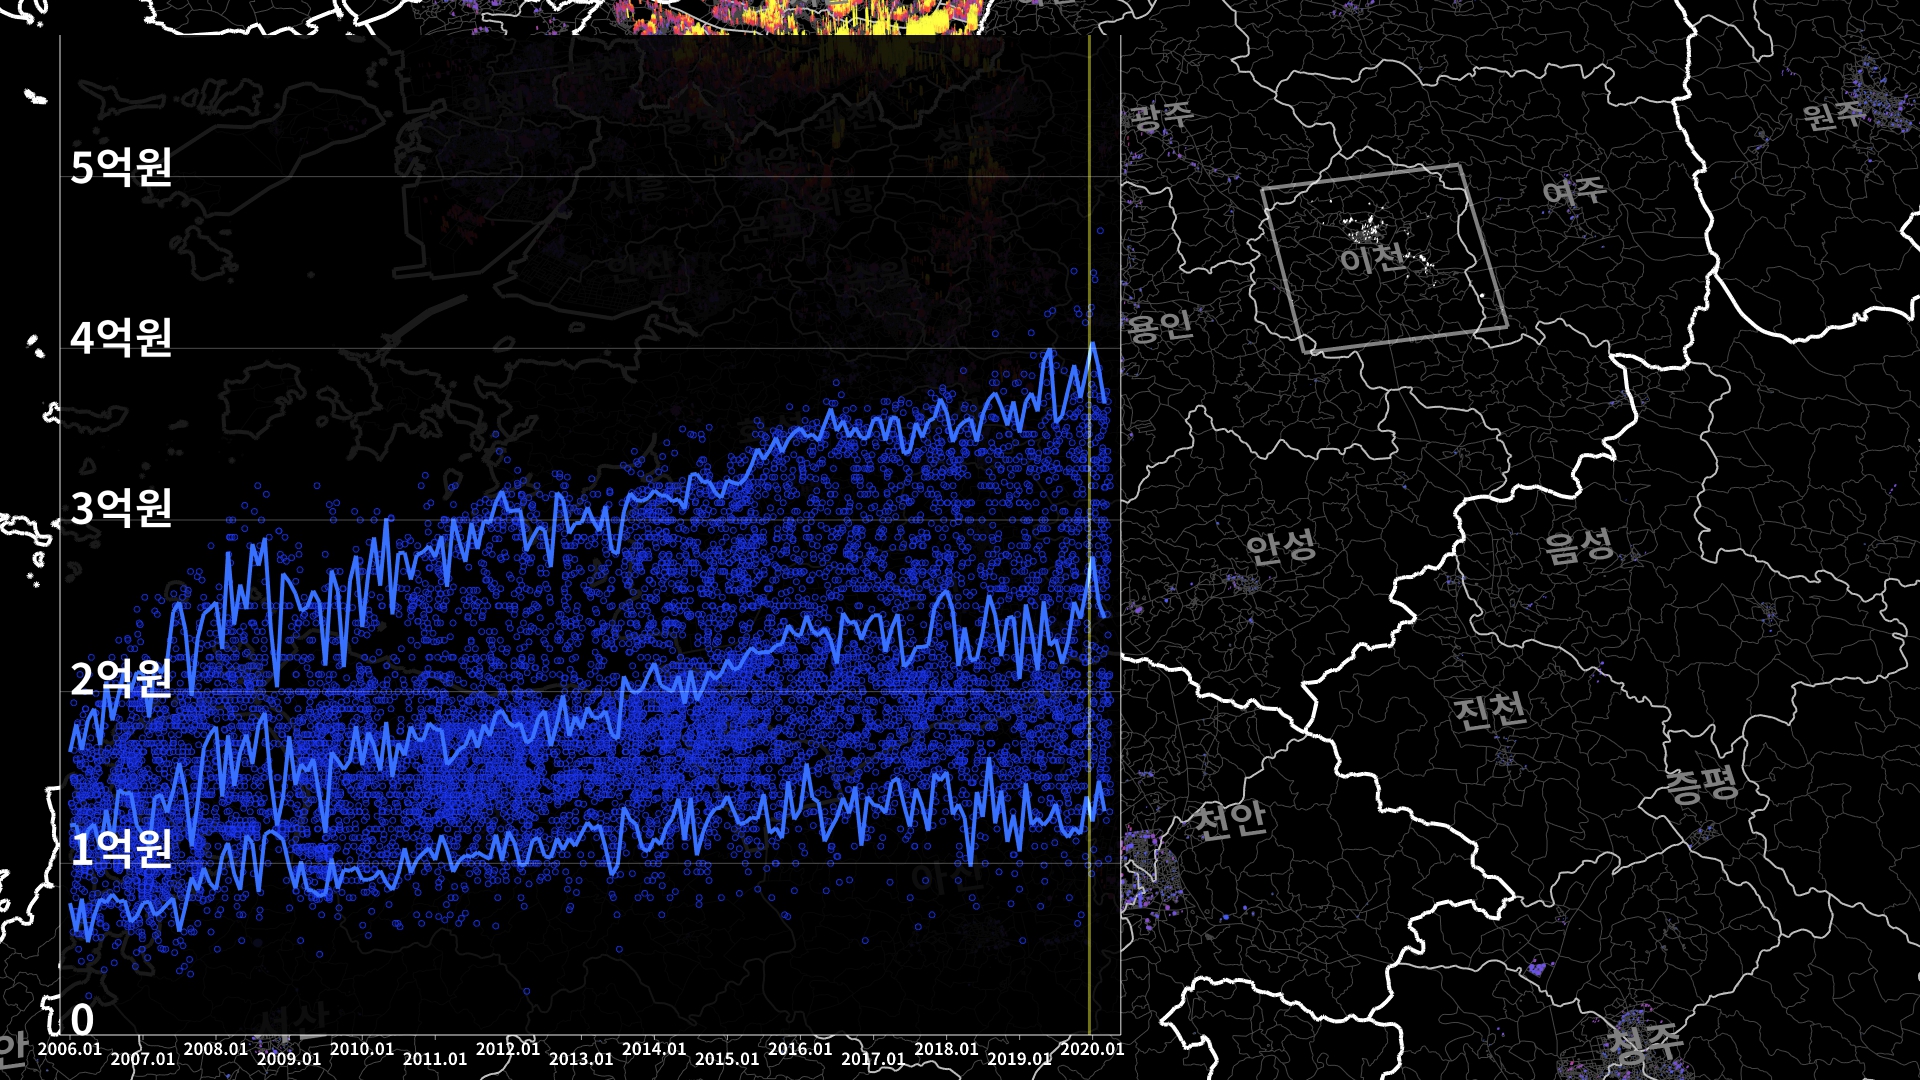Select the 음성 map label
Viewport: 1920px width, 1080px height.
tap(1578, 546)
